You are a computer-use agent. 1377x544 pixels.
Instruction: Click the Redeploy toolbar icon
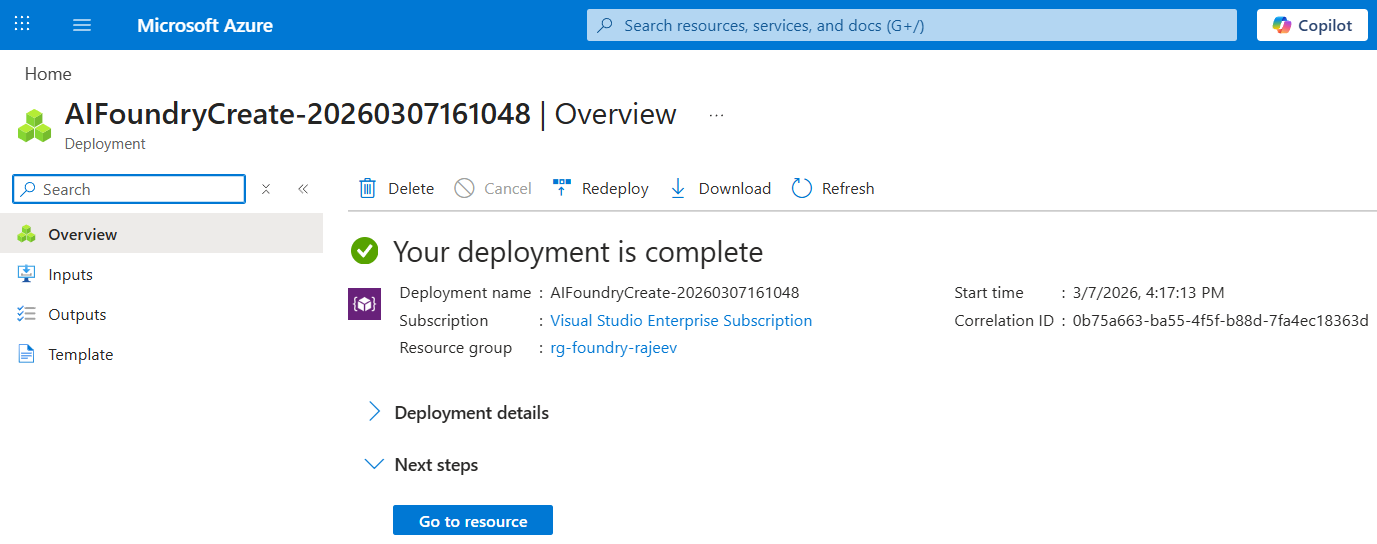tap(562, 188)
